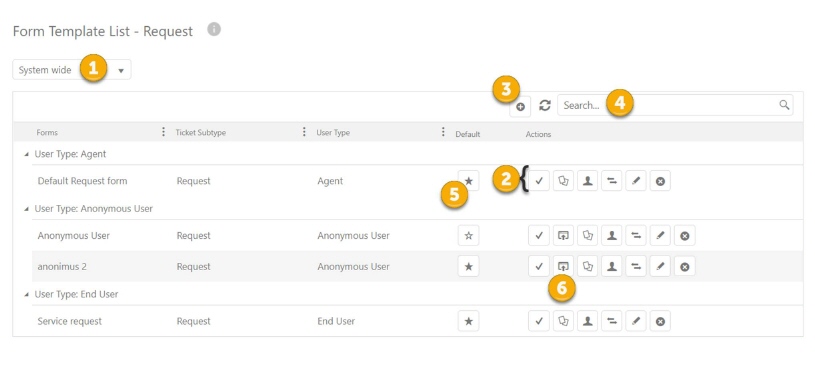
Task: Copy the Anonymous User form
Action: click(x=587, y=235)
